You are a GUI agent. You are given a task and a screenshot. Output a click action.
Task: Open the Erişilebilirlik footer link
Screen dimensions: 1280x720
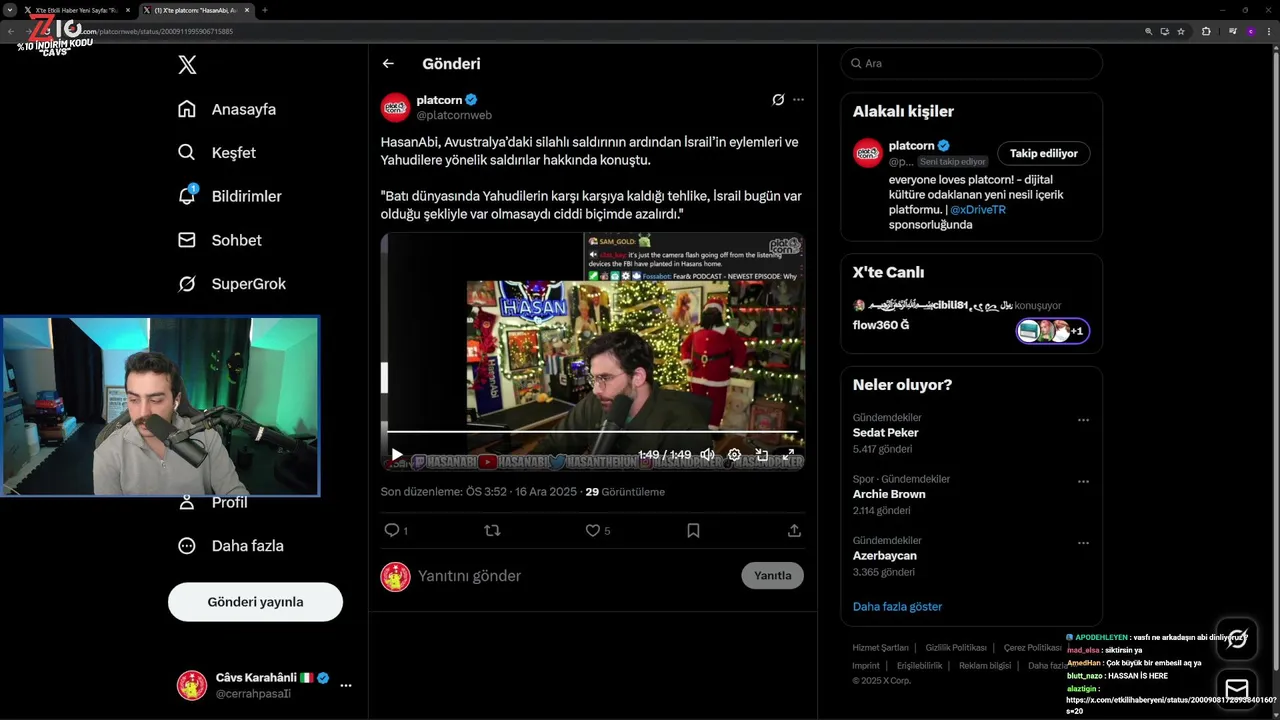coord(919,665)
